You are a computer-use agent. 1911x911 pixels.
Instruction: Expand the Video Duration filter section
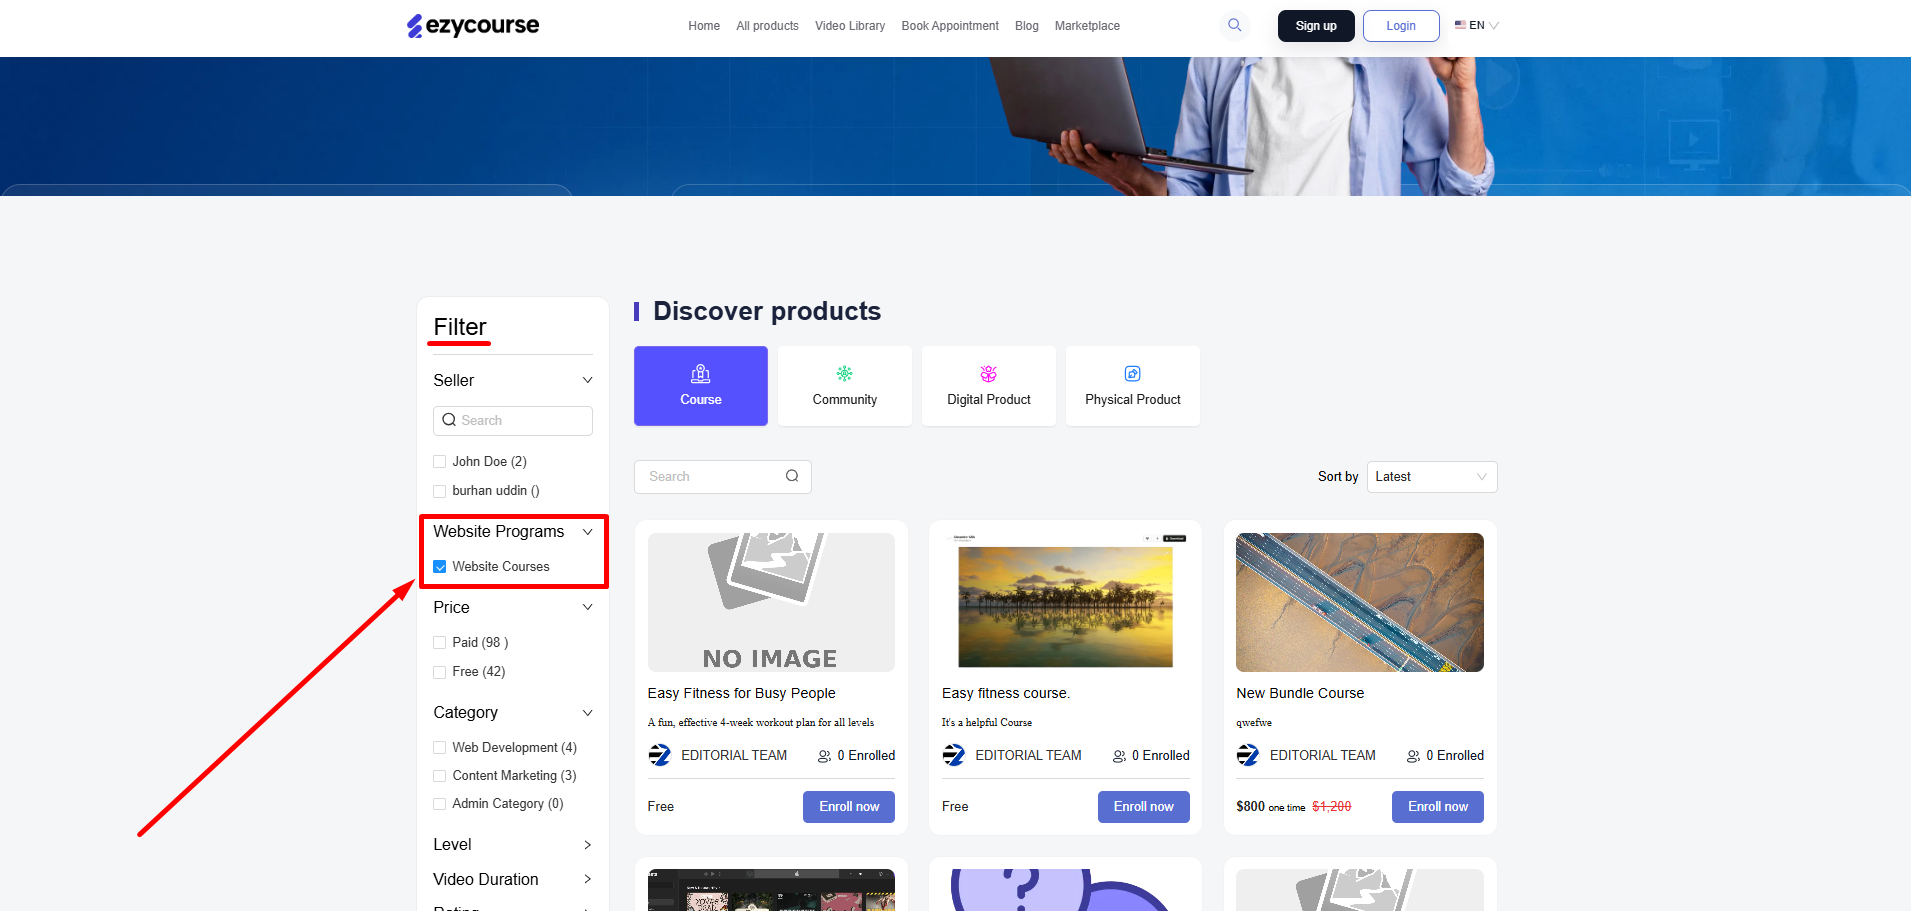click(587, 879)
